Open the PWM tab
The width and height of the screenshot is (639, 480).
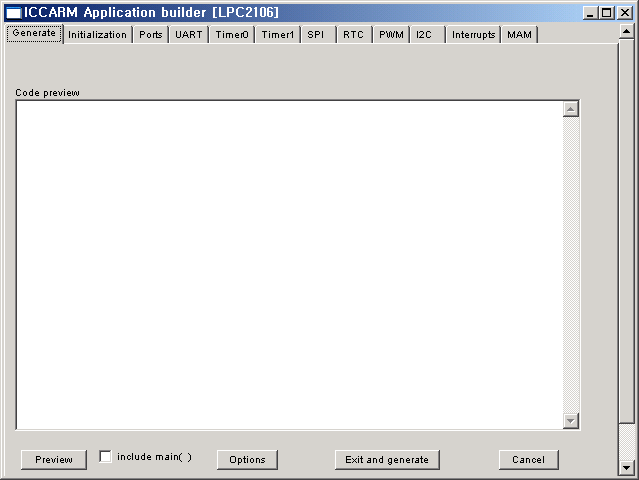click(x=391, y=35)
